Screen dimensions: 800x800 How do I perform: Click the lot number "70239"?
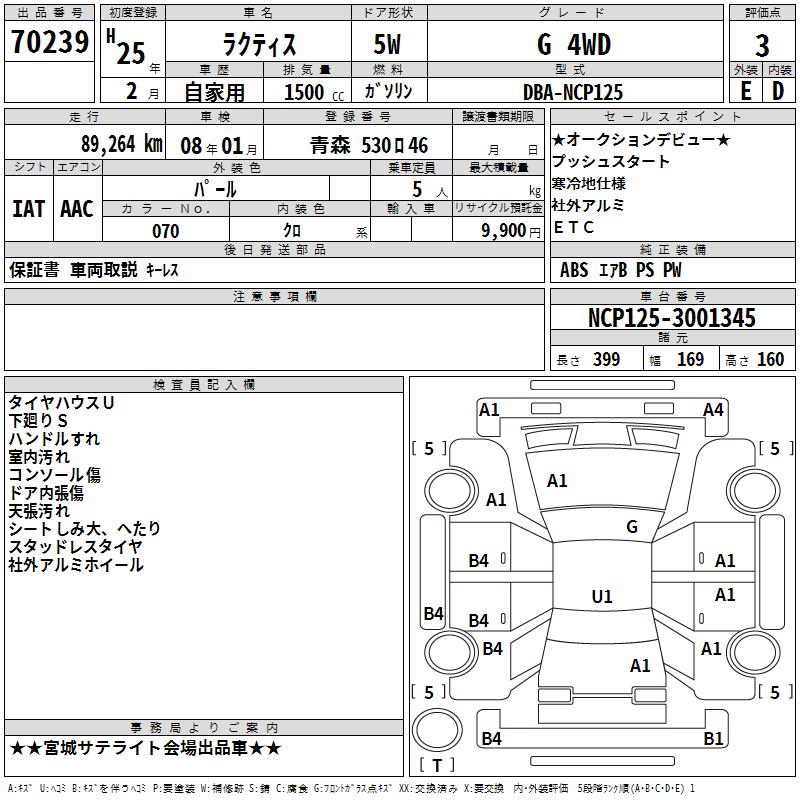coord(49,42)
